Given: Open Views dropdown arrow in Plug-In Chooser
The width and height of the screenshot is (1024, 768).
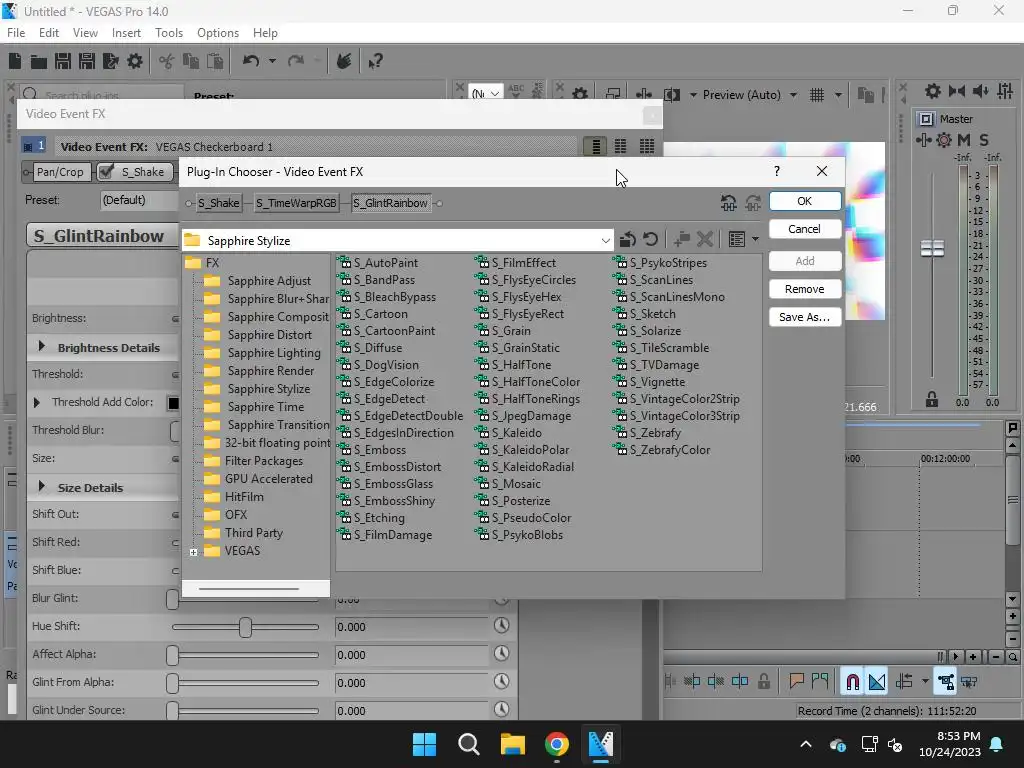Looking at the screenshot, I should point(755,240).
